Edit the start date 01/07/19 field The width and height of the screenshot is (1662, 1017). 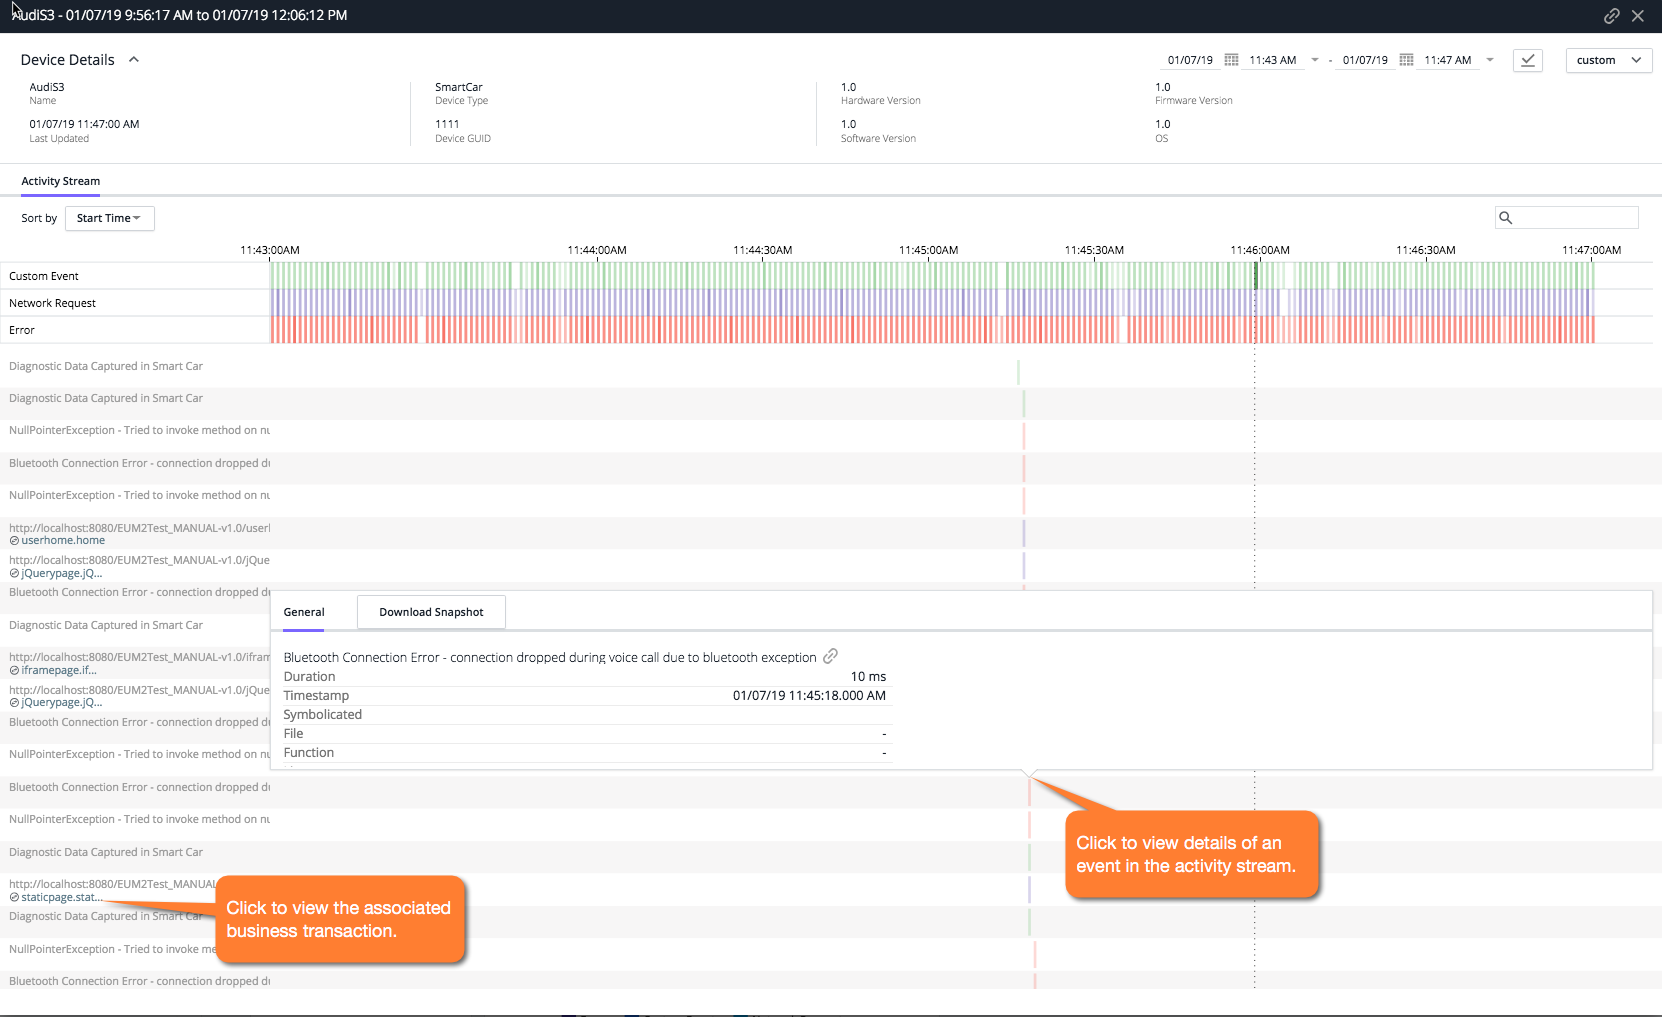(1190, 60)
